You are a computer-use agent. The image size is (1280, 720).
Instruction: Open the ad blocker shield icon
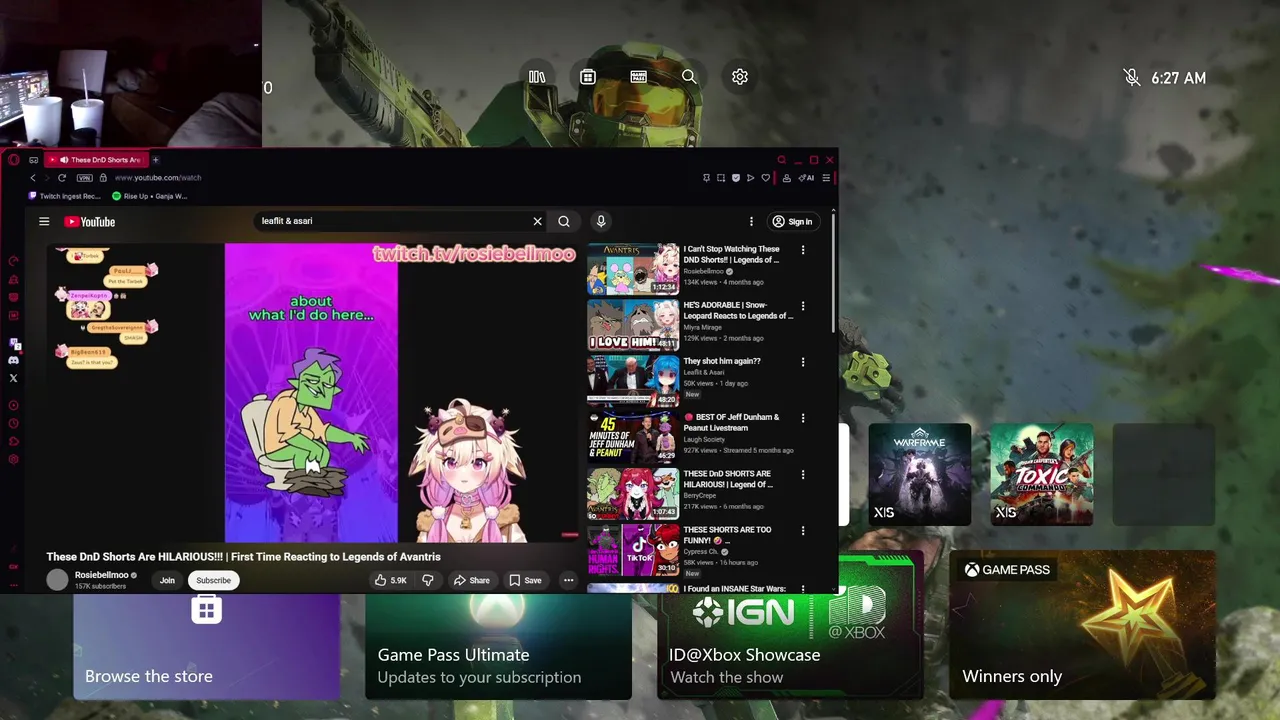(x=736, y=178)
